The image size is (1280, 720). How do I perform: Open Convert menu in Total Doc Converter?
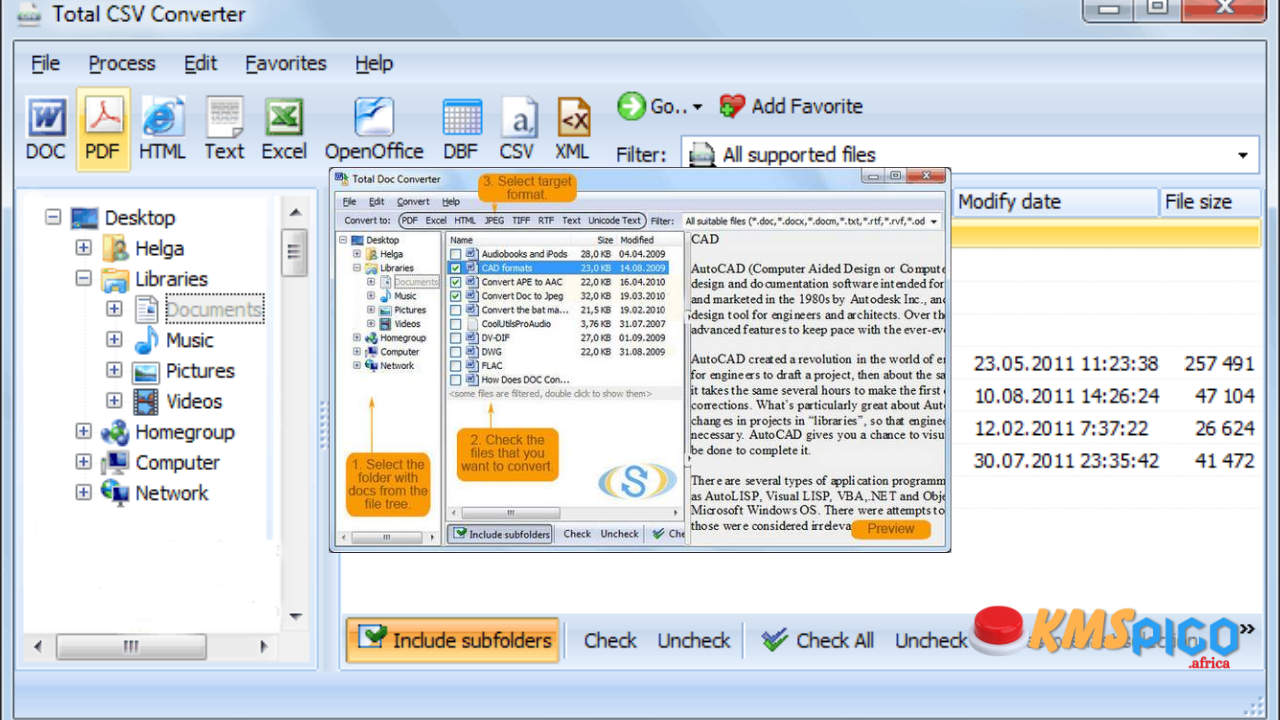pos(413,202)
